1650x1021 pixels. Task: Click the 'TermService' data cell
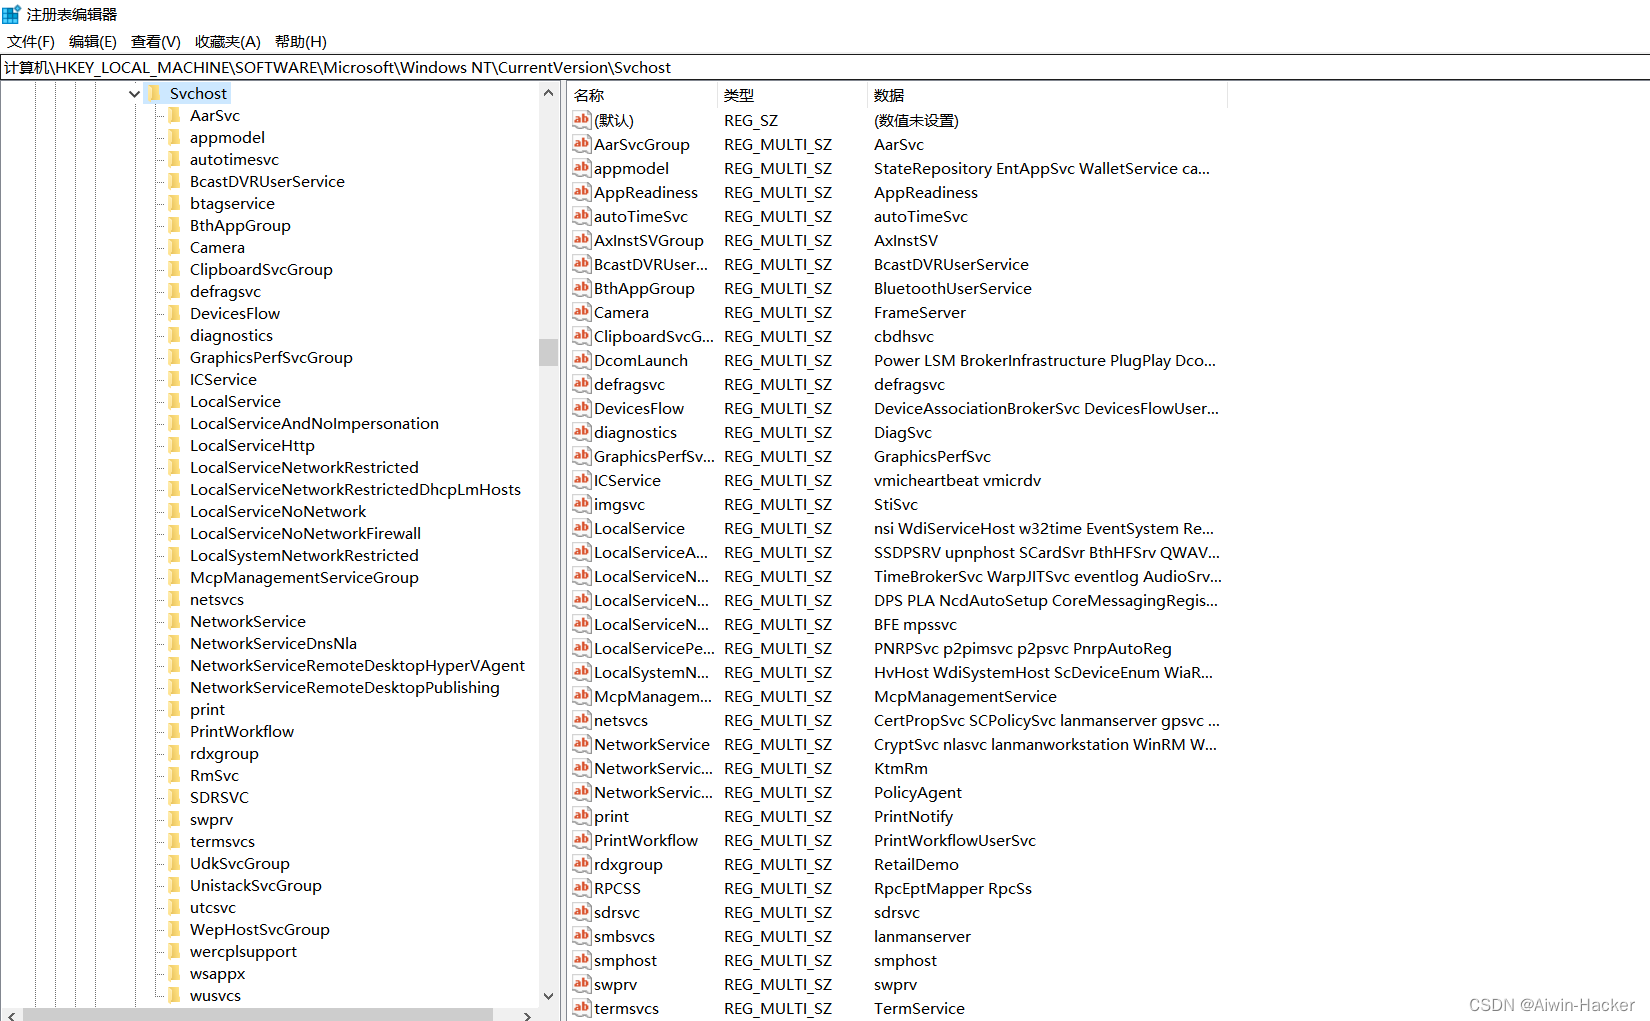pos(919,1008)
